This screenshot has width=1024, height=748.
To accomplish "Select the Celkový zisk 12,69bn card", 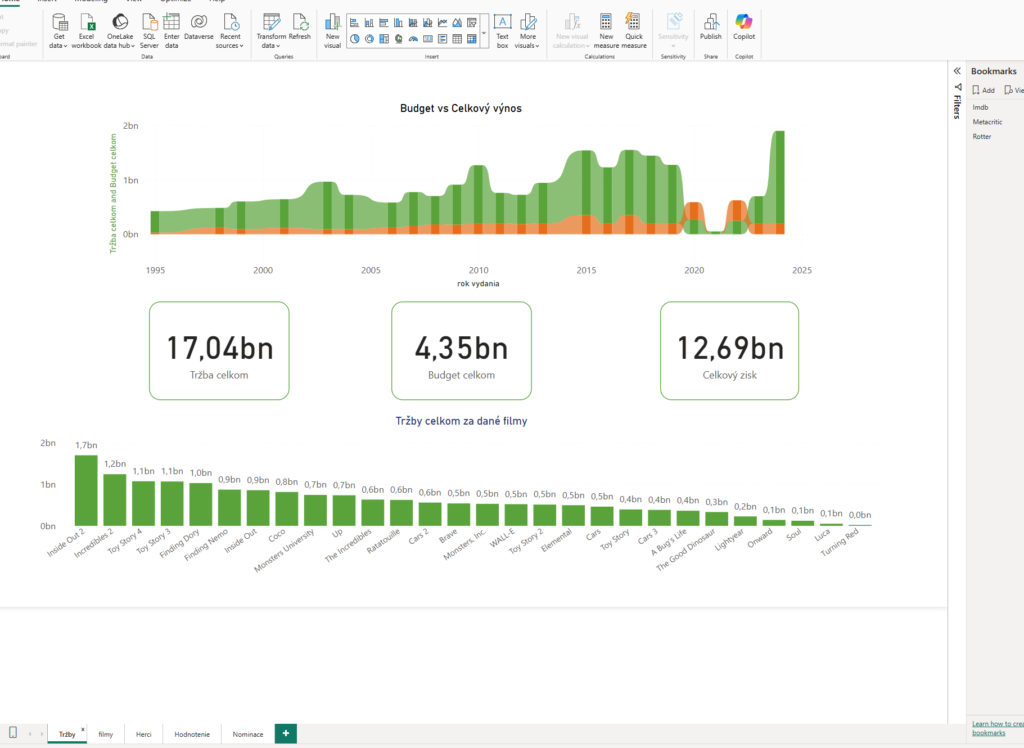I will pos(729,351).
